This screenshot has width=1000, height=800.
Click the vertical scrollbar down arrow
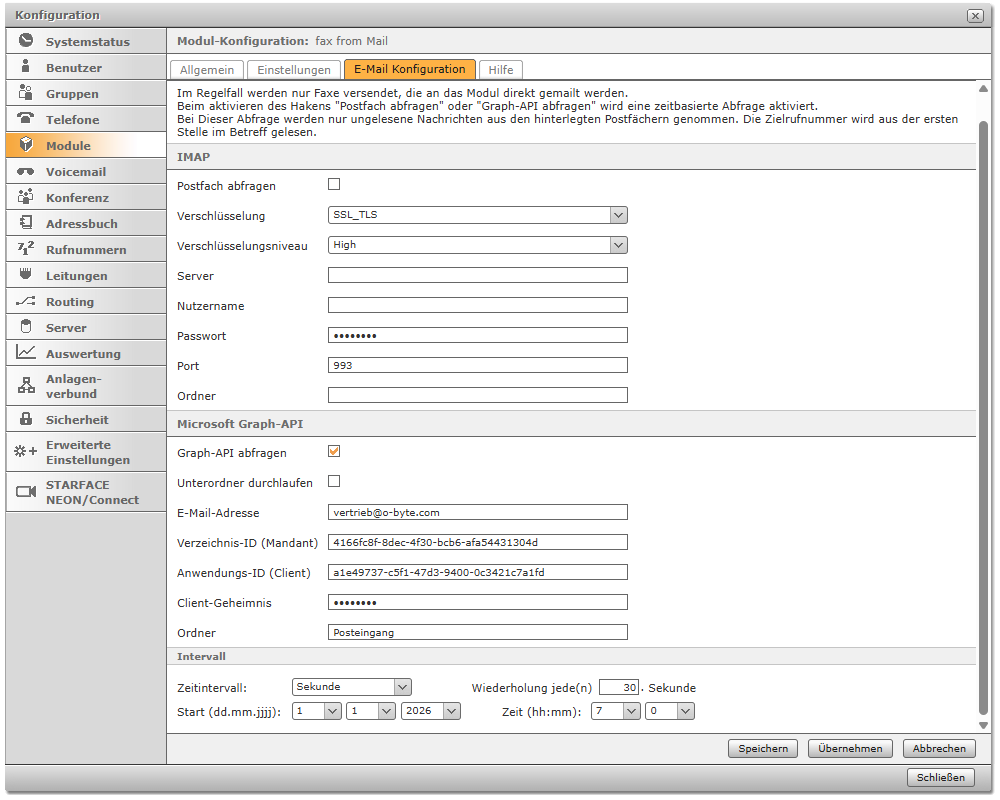tap(983, 725)
